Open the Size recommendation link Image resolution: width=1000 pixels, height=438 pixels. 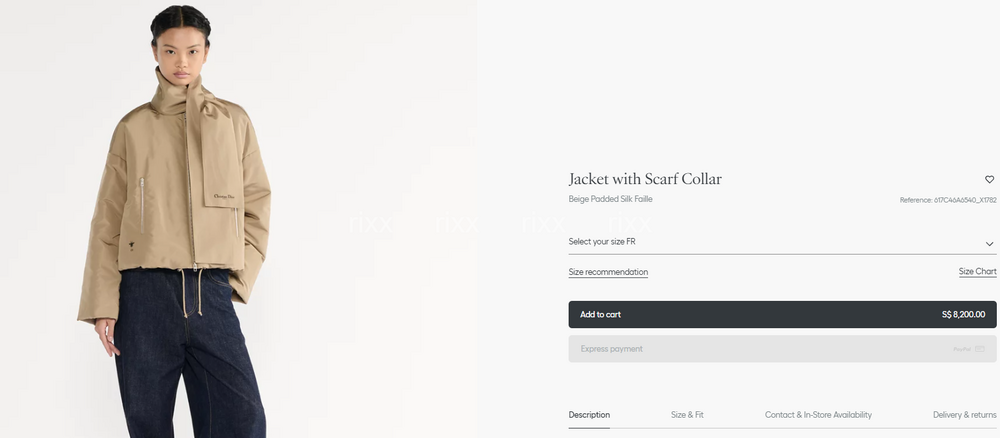click(608, 272)
